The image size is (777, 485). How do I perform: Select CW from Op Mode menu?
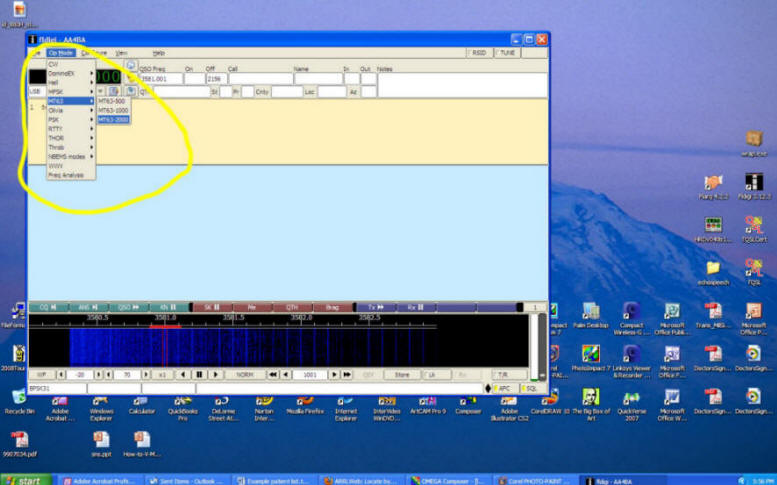click(x=71, y=64)
